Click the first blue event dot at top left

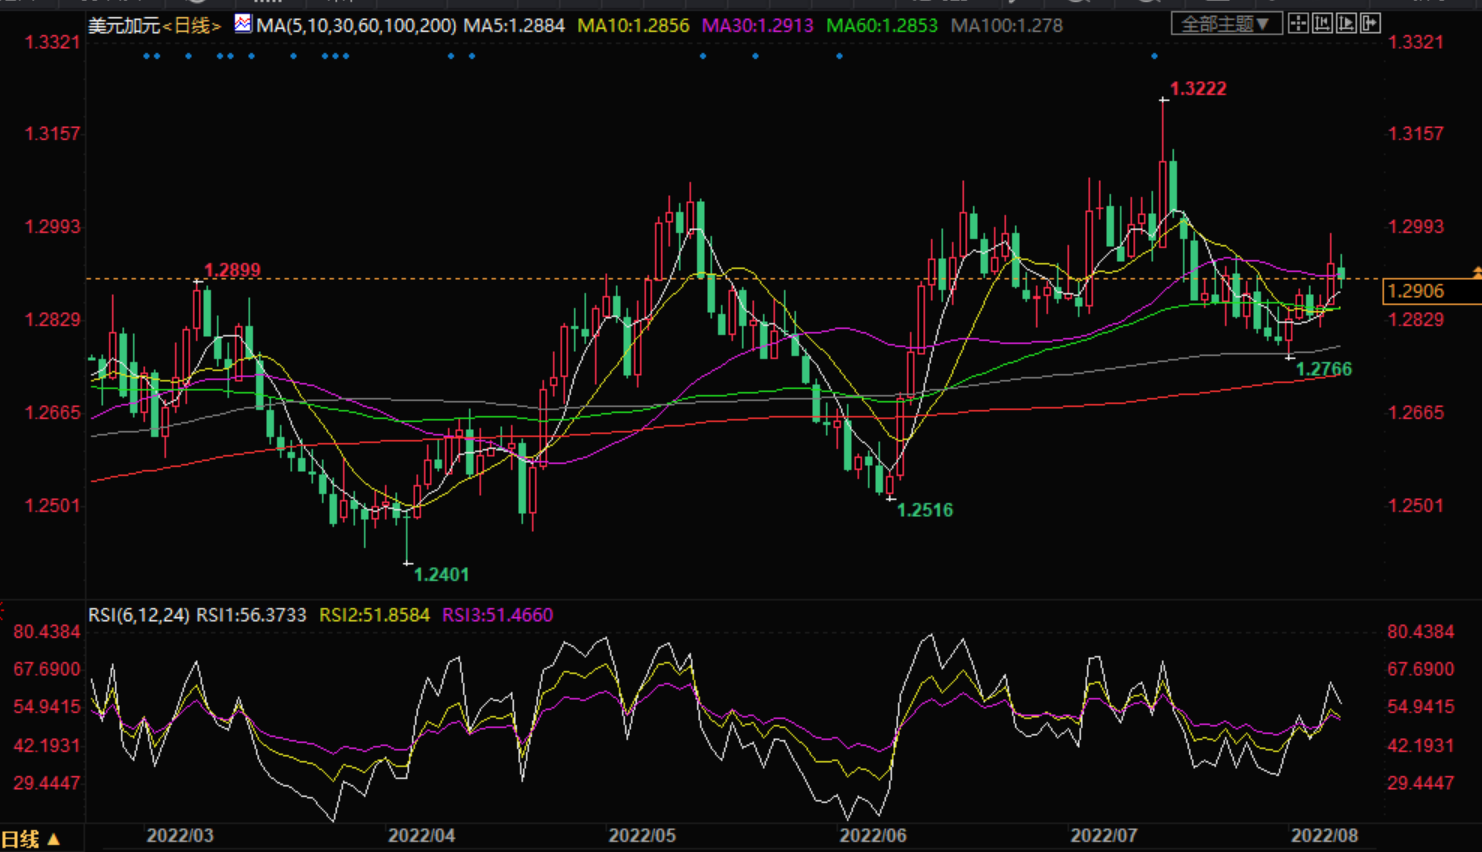(146, 56)
